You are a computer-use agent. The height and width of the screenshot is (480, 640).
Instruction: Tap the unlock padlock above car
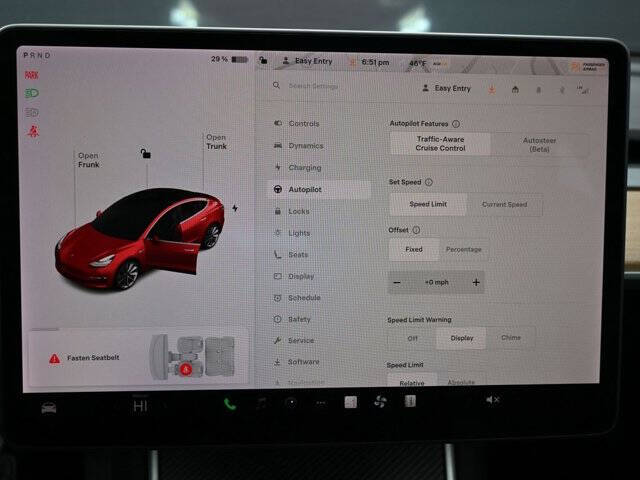point(146,153)
